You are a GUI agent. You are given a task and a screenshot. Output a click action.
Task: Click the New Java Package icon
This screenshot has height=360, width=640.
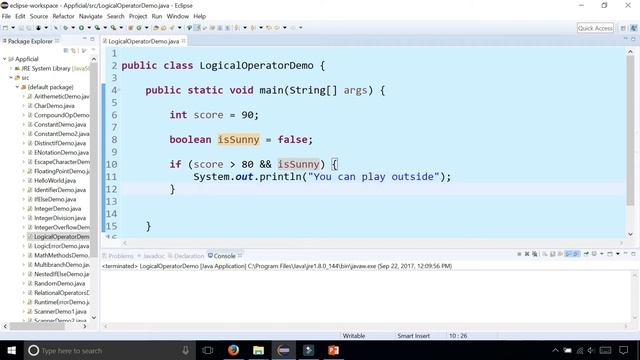pyautogui.click(x=131, y=28)
